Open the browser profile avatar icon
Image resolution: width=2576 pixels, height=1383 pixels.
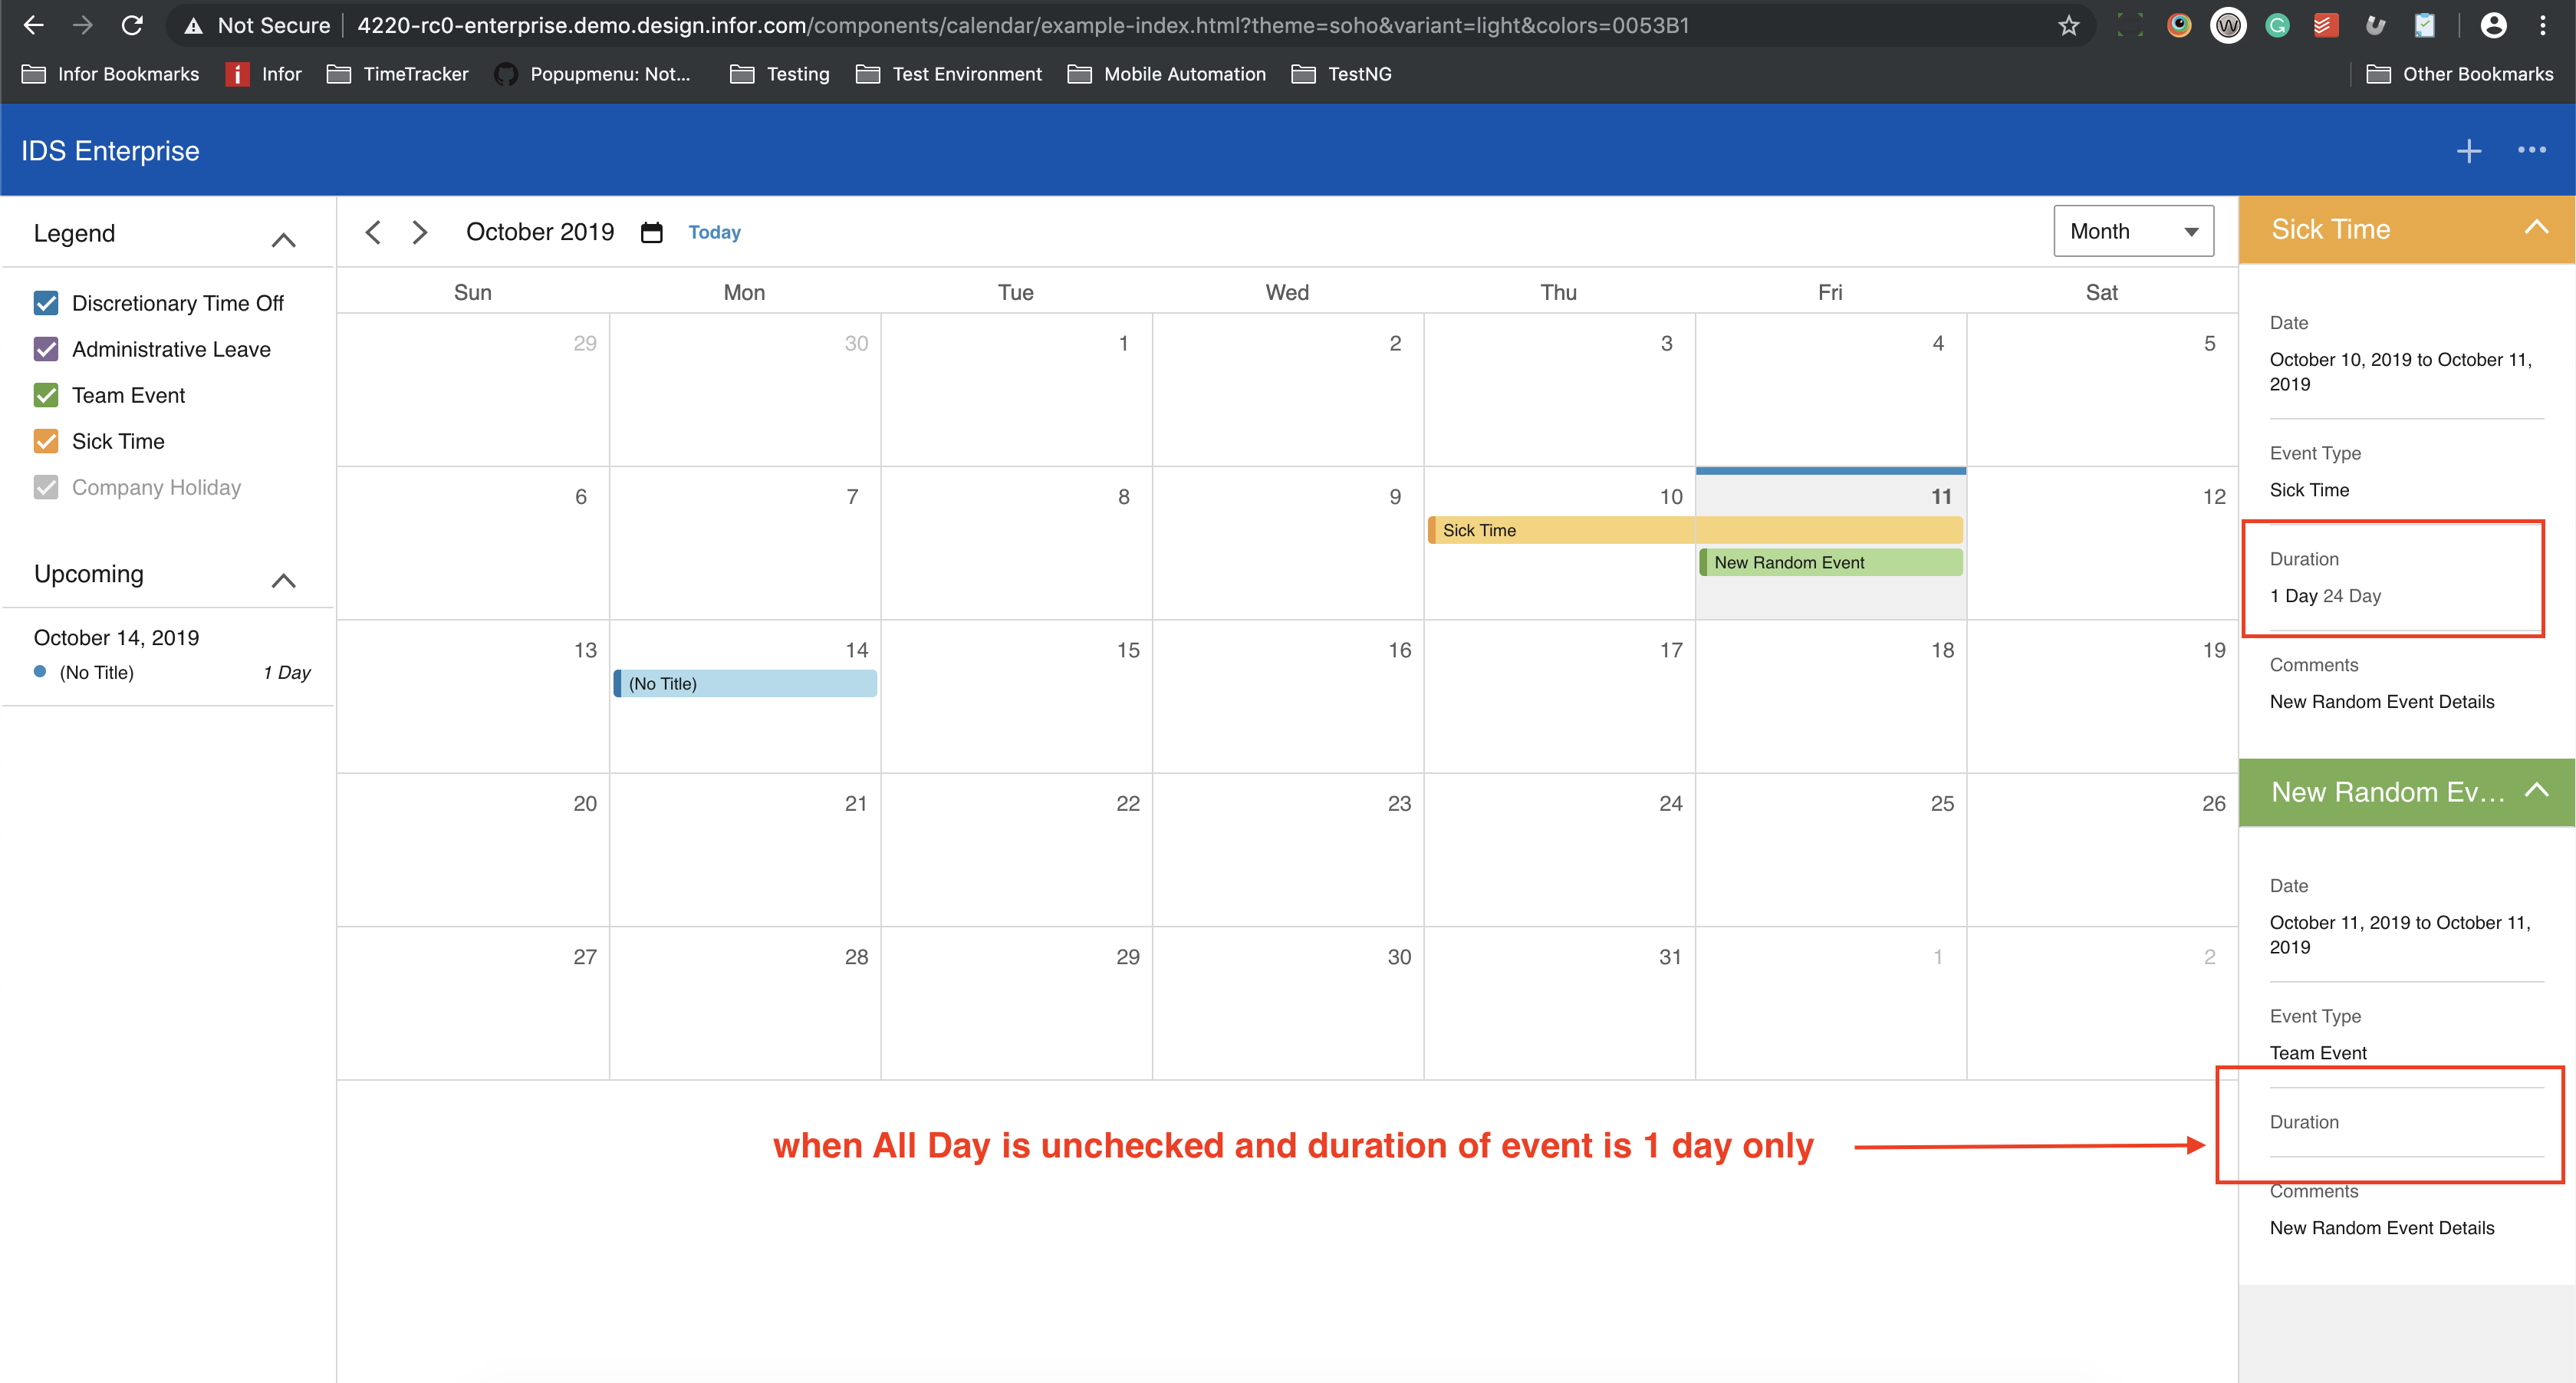click(x=2493, y=25)
